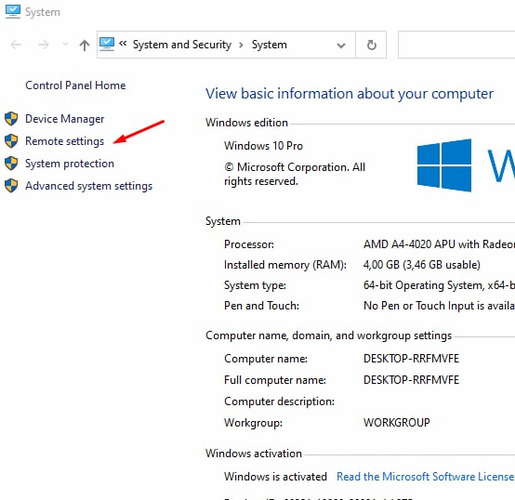This screenshot has height=500, width=515.
Task: Expand the address bar history dropdown
Action: pos(341,45)
